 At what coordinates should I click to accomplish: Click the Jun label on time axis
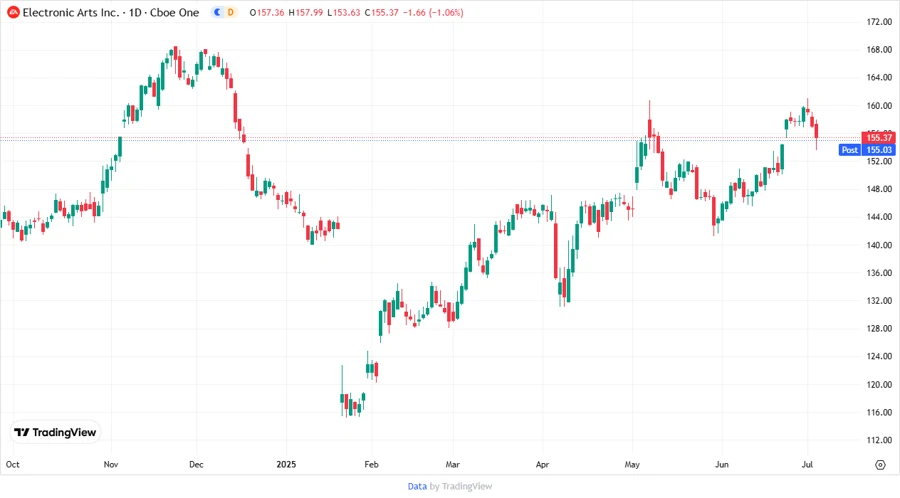721,464
